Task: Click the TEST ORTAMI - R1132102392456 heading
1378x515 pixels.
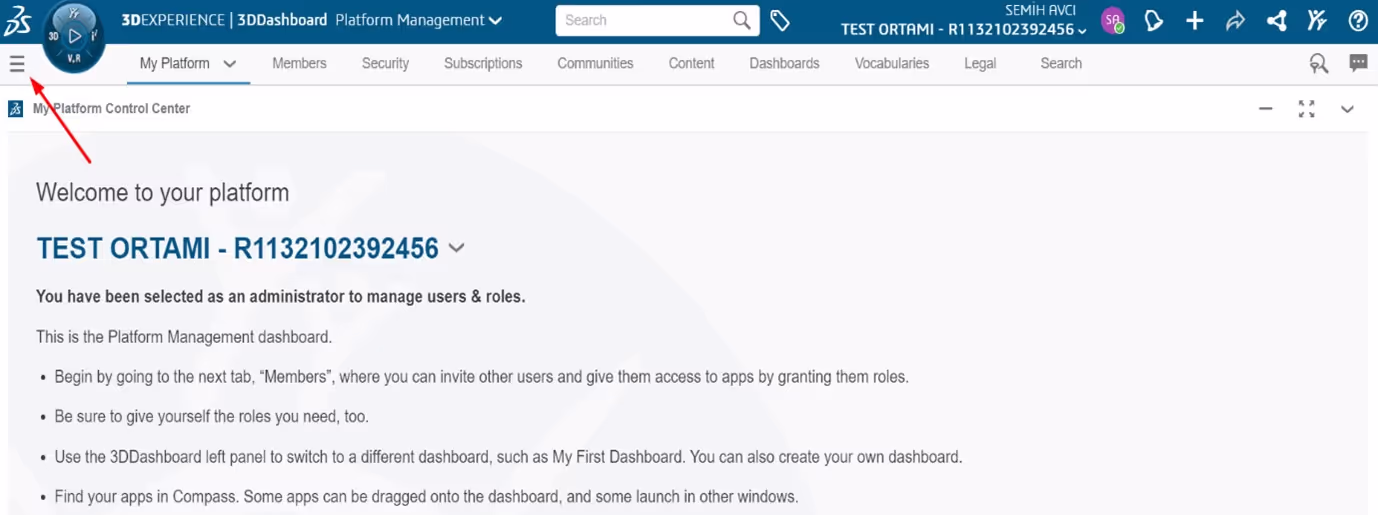Action: tap(237, 248)
